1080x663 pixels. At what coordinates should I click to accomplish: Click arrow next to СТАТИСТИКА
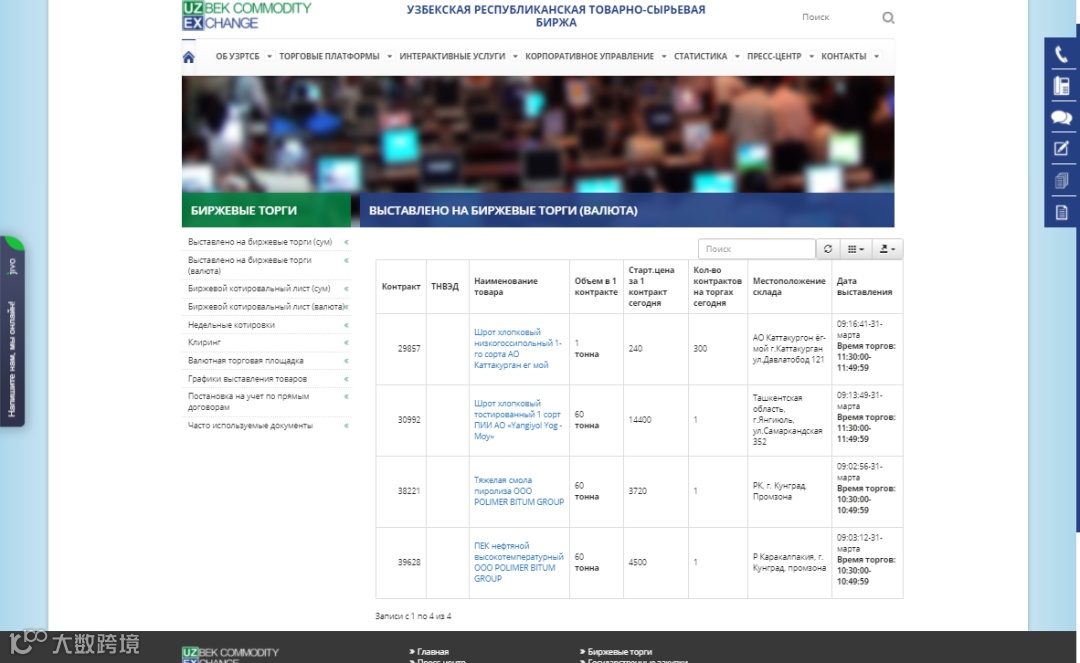737,56
